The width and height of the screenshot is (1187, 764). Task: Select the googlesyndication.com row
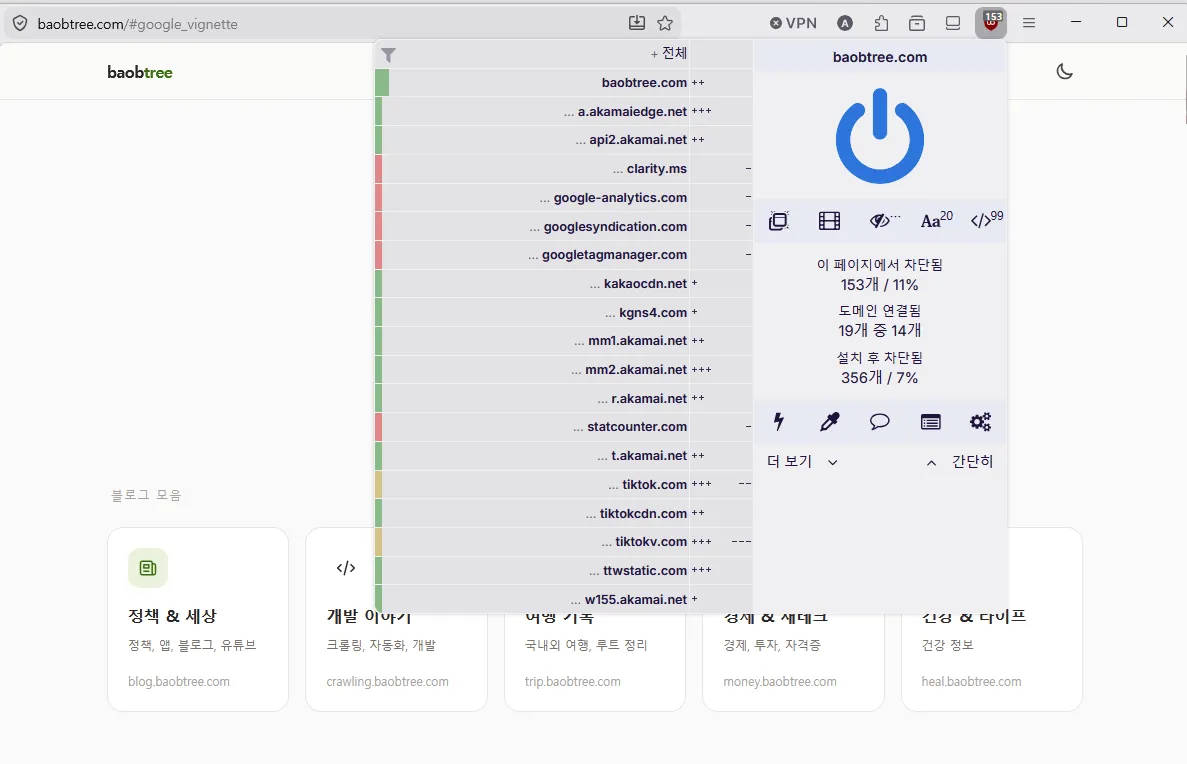563,226
